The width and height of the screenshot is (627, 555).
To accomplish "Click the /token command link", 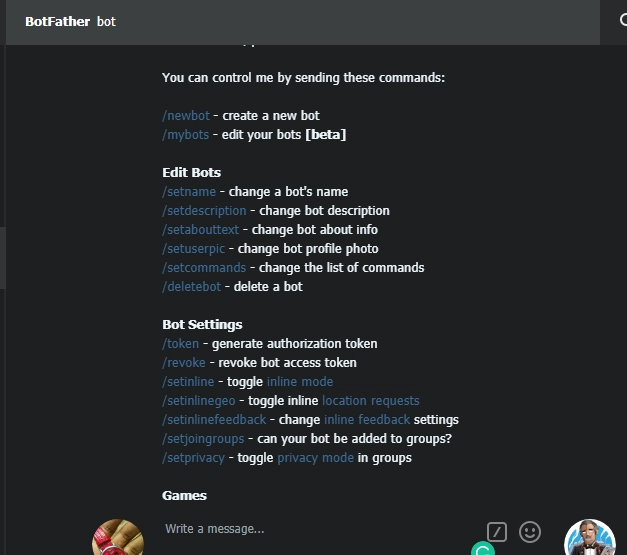I will point(181,343).
